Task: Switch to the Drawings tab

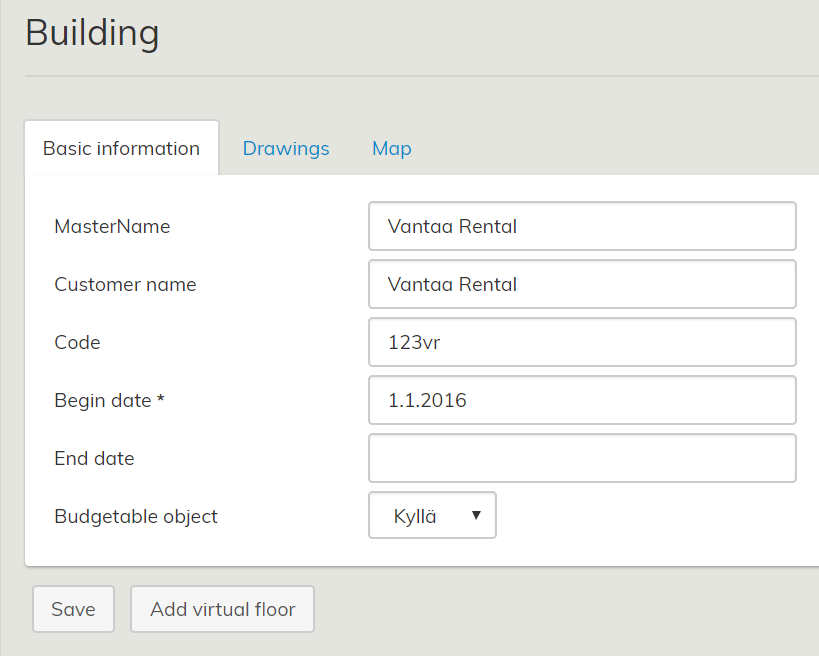Action: 286,148
